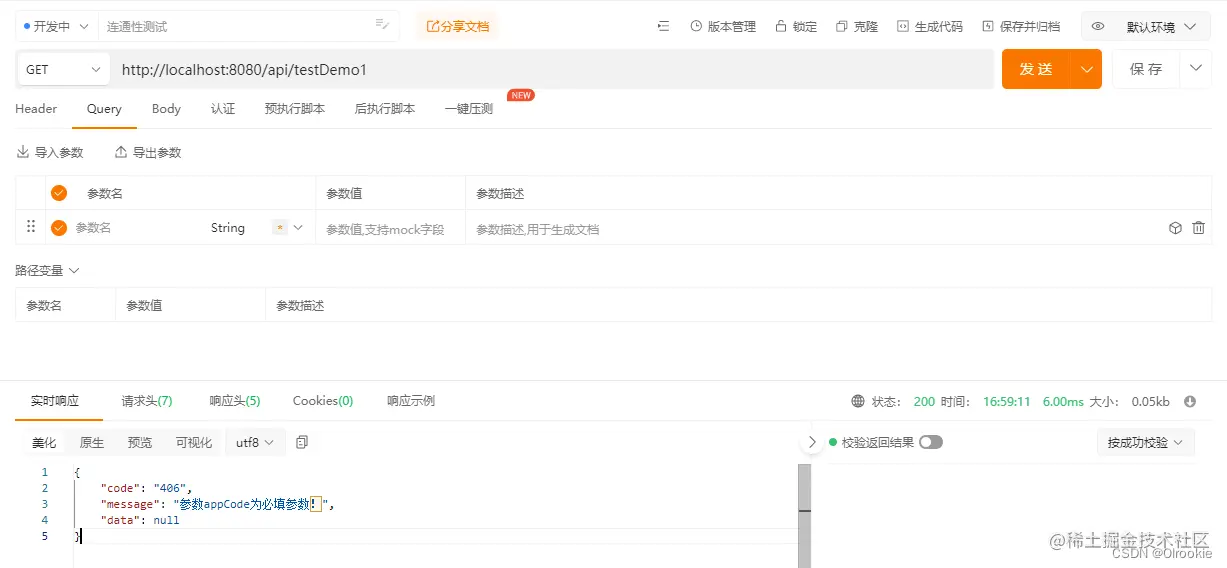Send the request
The image size is (1227, 568).
1036,69
